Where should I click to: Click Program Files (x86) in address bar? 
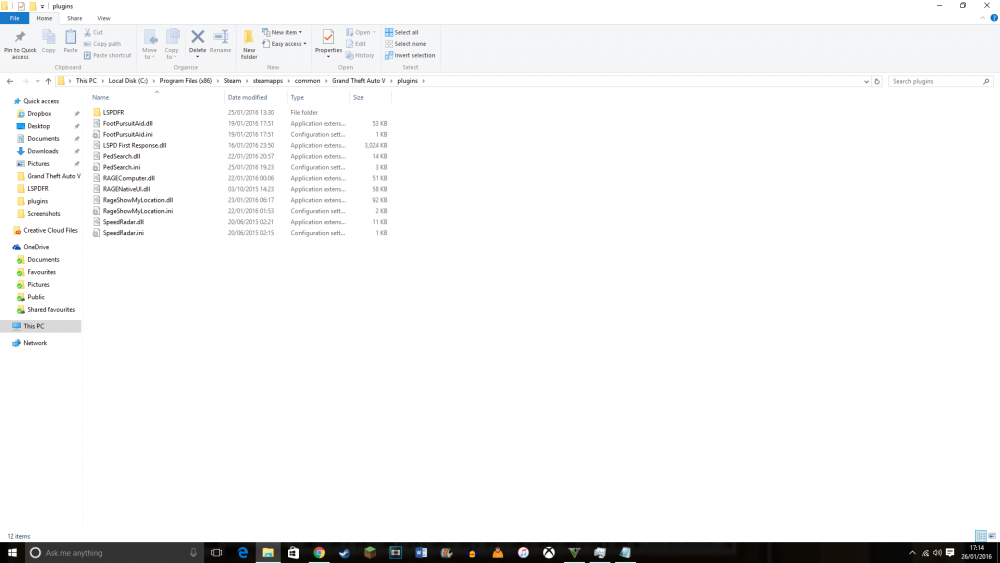[x=186, y=81]
